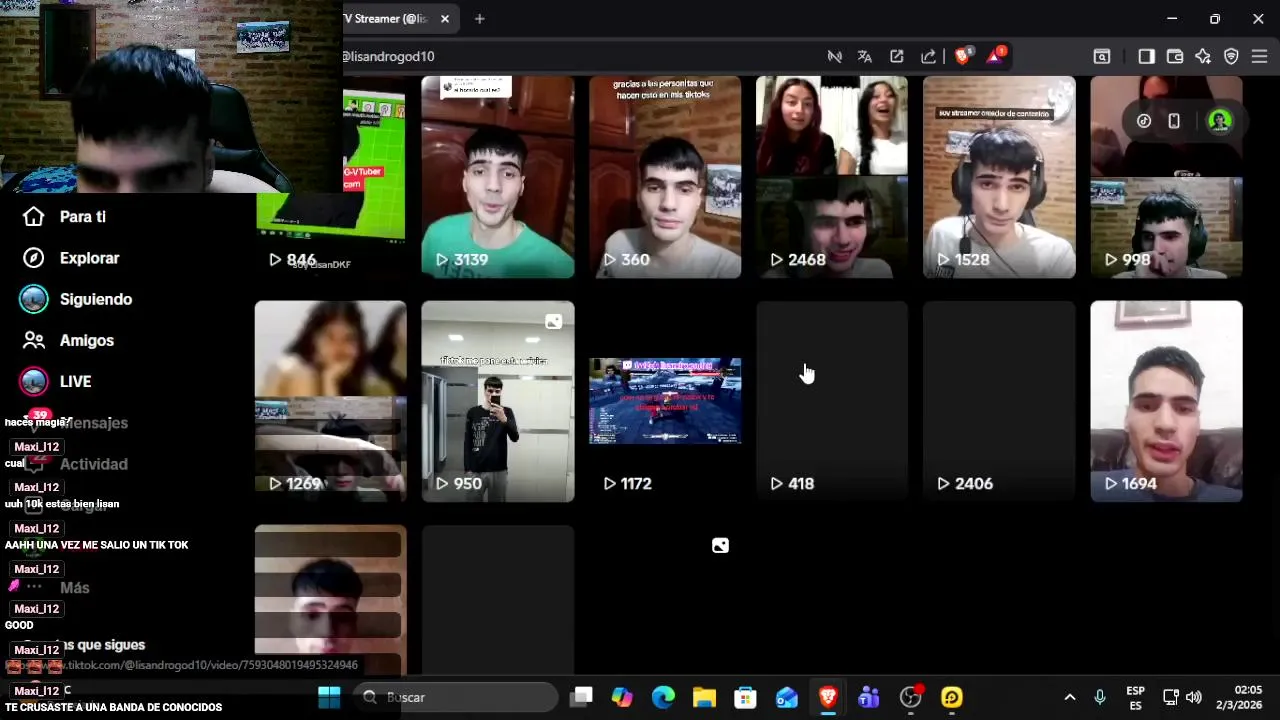Open the blank video with 418 views

click(x=832, y=401)
